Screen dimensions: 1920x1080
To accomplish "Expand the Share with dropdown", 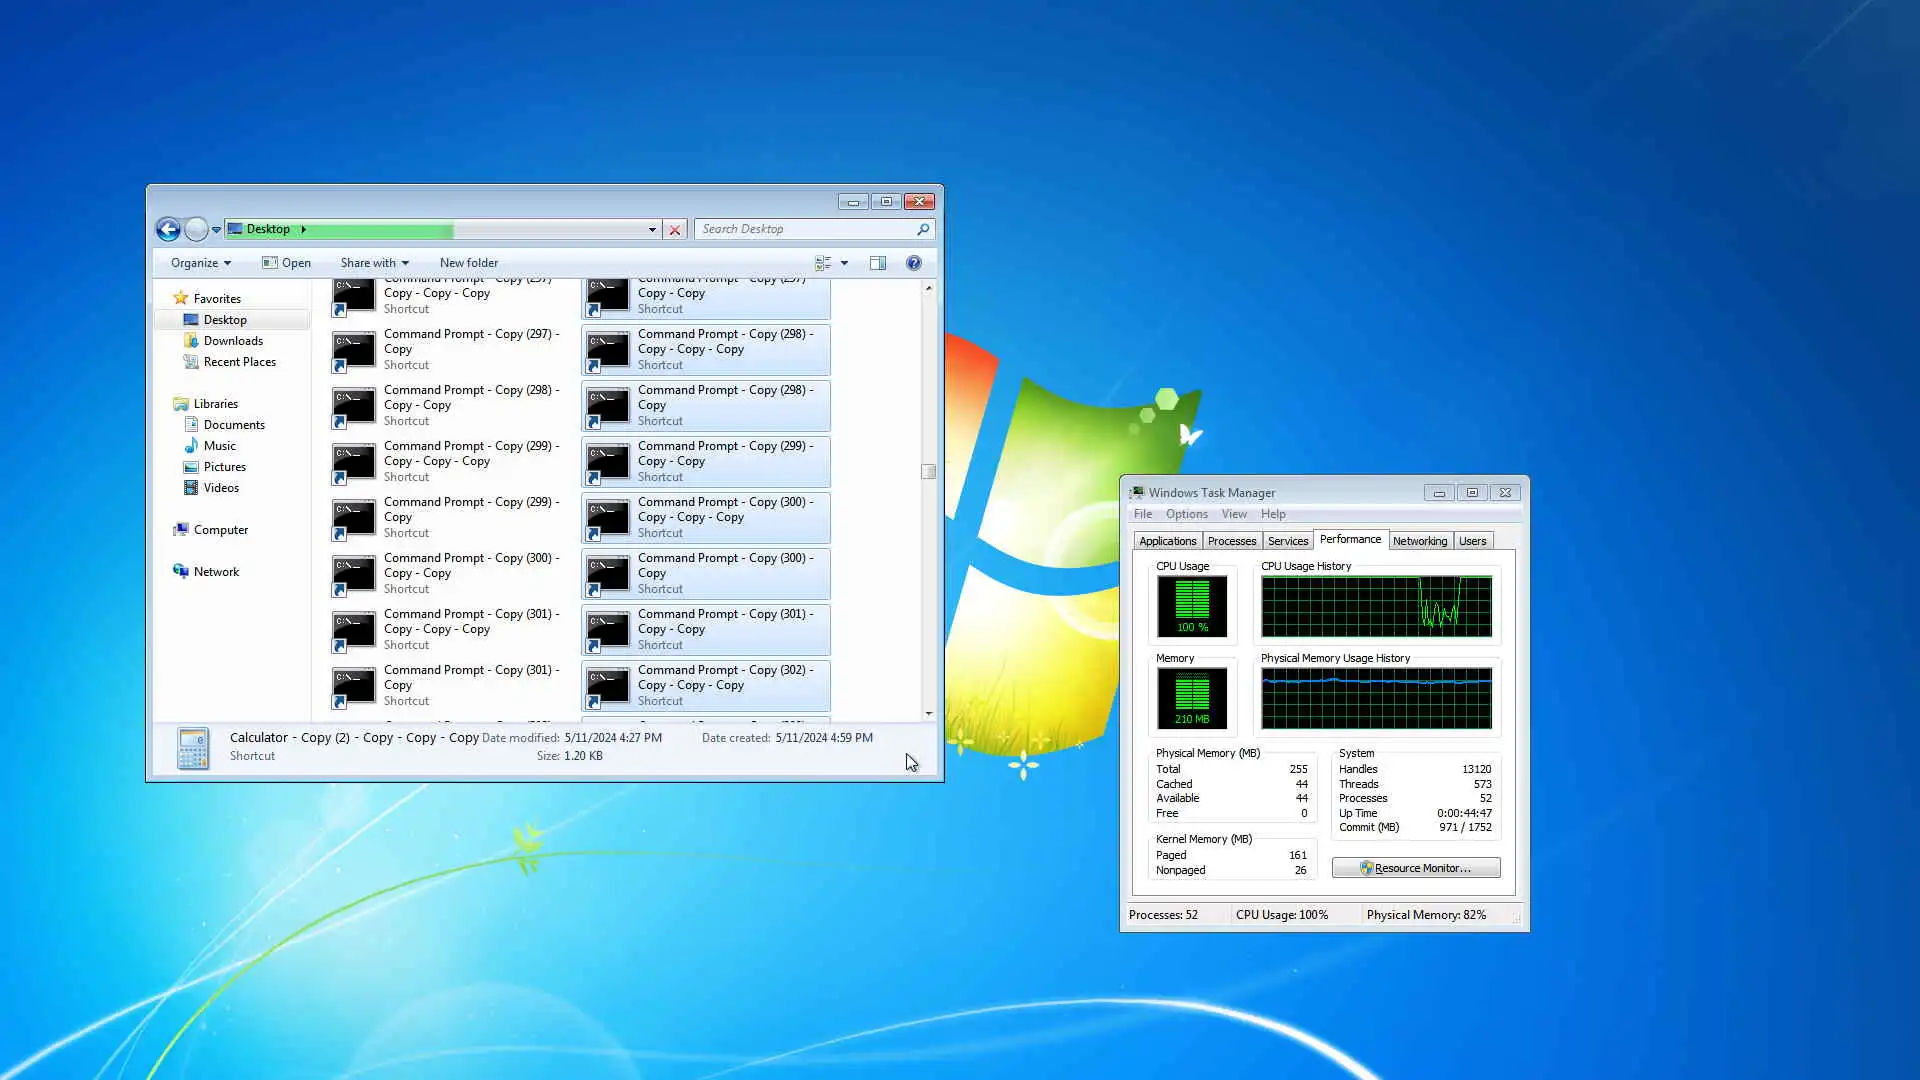I will pos(374,263).
